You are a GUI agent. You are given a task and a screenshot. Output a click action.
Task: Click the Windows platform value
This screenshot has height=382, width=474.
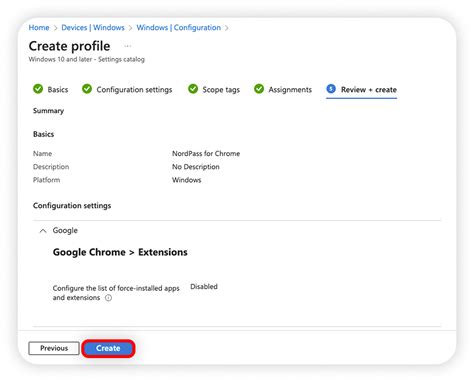[187, 180]
